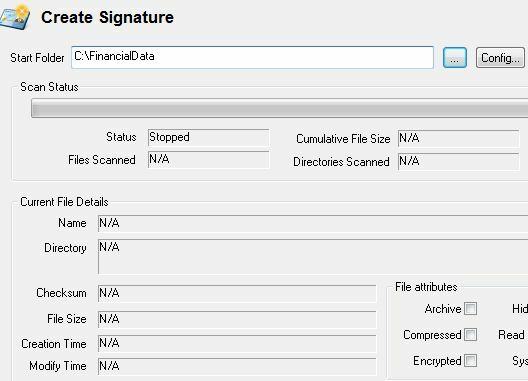
Task: Select the Checksum value field
Action: click(x=237, y=293)
